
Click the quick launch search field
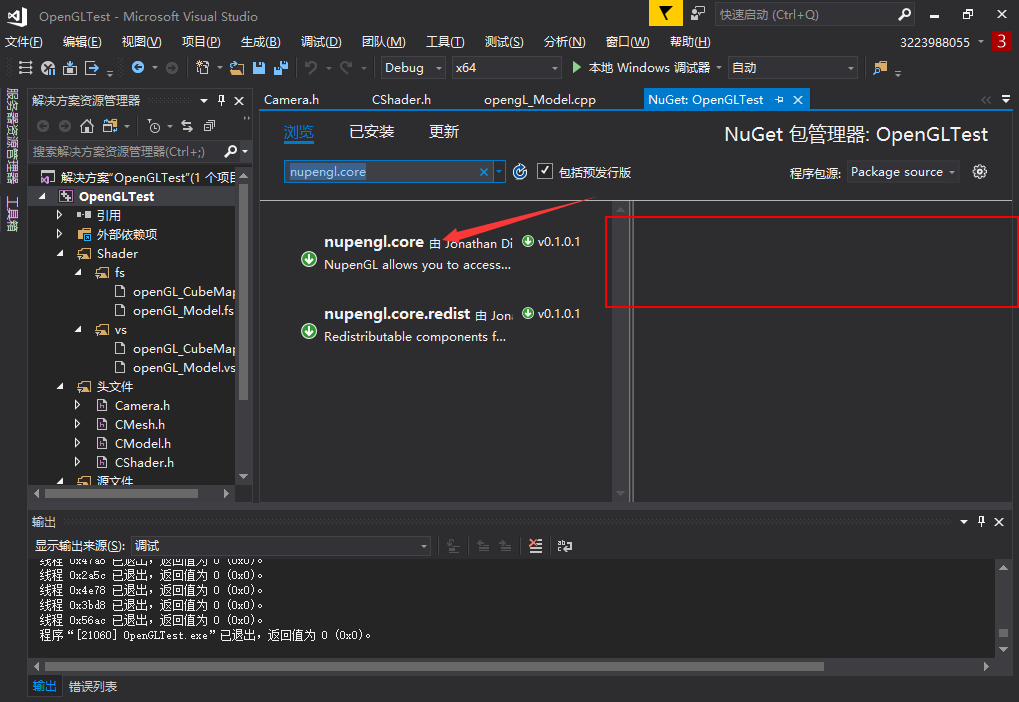[x=806, y=14]
